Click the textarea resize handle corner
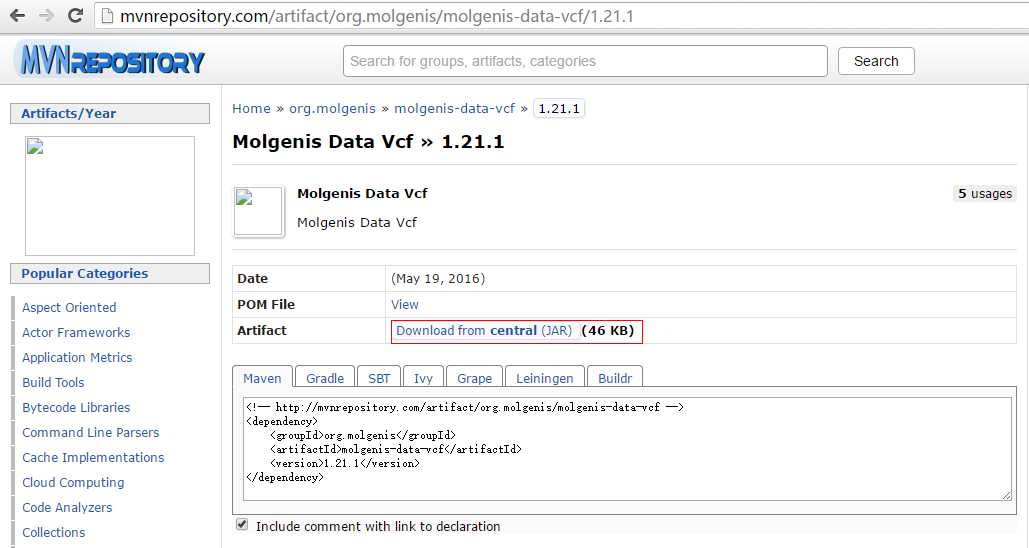Image resolution: width=1029 pixels, height=548 pixels. pos(1006,495)
